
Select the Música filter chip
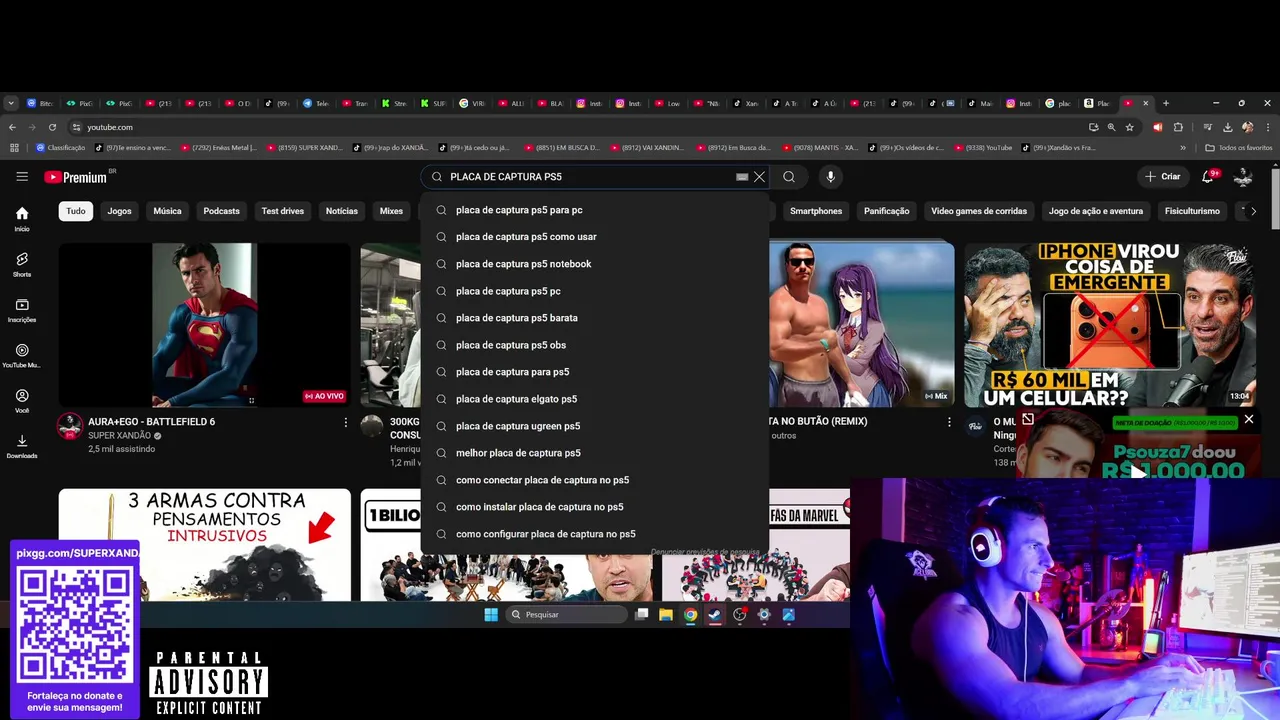[167, 211]
